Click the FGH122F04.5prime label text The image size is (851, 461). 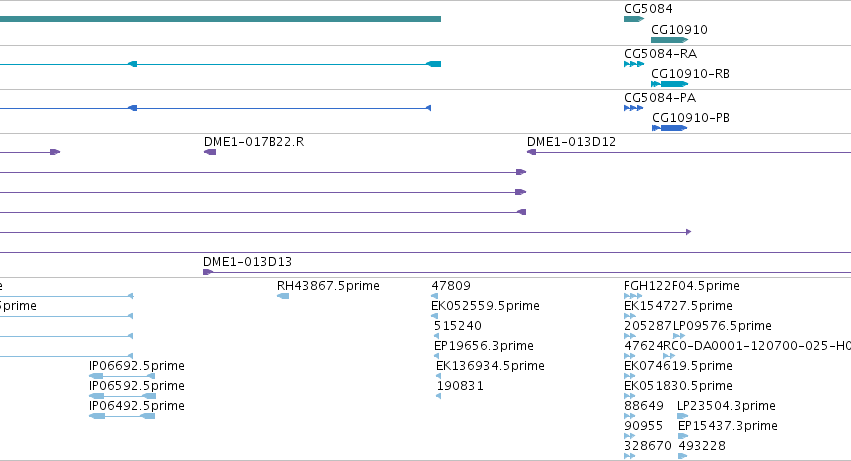[x=682, y=286]
